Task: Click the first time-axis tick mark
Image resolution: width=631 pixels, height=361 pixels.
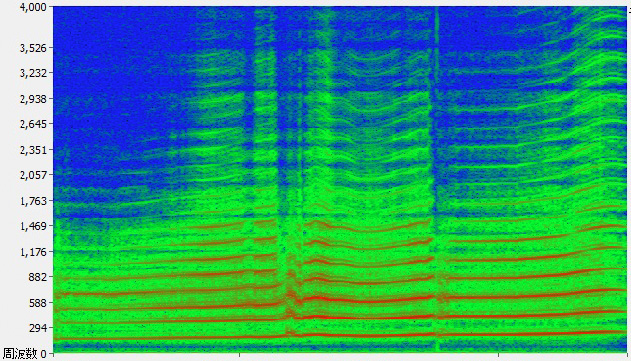Action: point(239,355)
